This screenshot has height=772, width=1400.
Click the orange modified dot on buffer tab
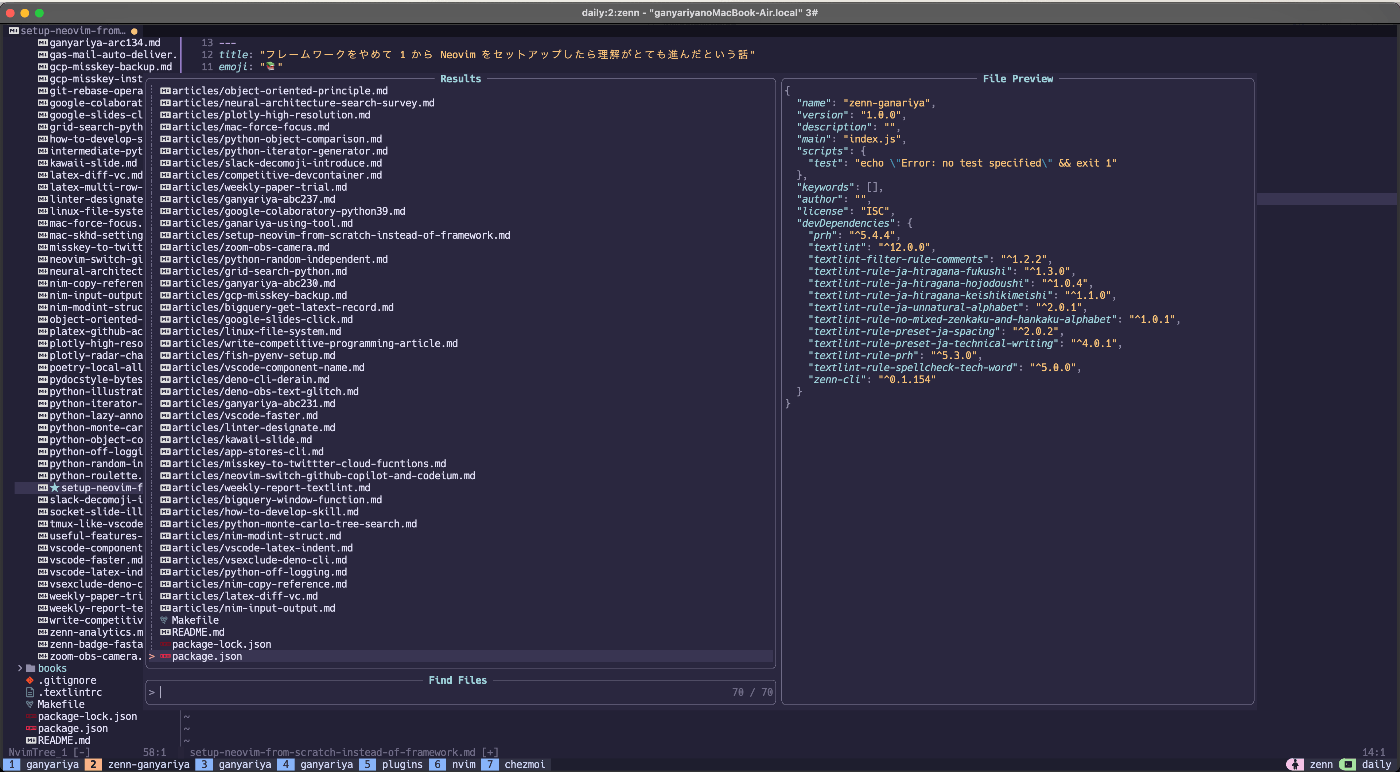tap(134, 31)
